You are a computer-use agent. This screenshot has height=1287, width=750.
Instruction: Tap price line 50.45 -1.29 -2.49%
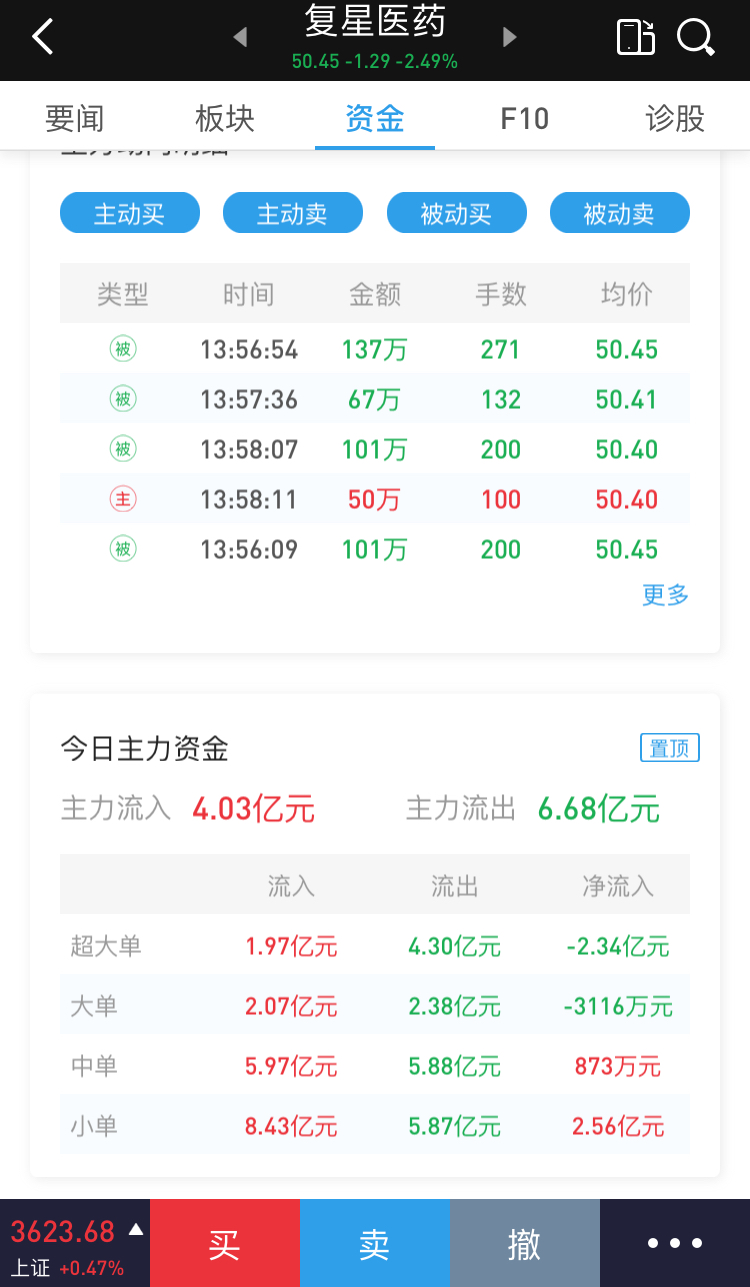[375, 61]
